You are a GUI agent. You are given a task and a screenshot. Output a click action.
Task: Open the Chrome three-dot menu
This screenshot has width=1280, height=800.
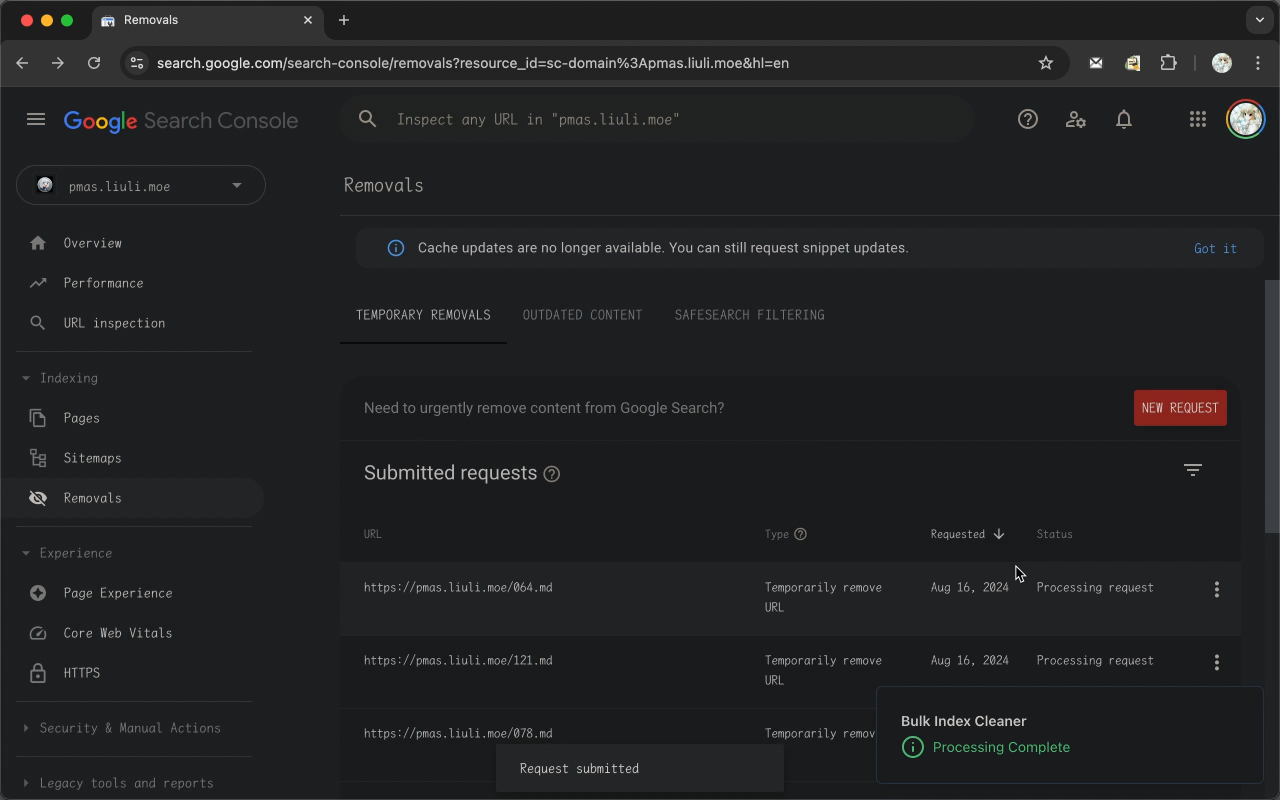[x=1258, y=63]
